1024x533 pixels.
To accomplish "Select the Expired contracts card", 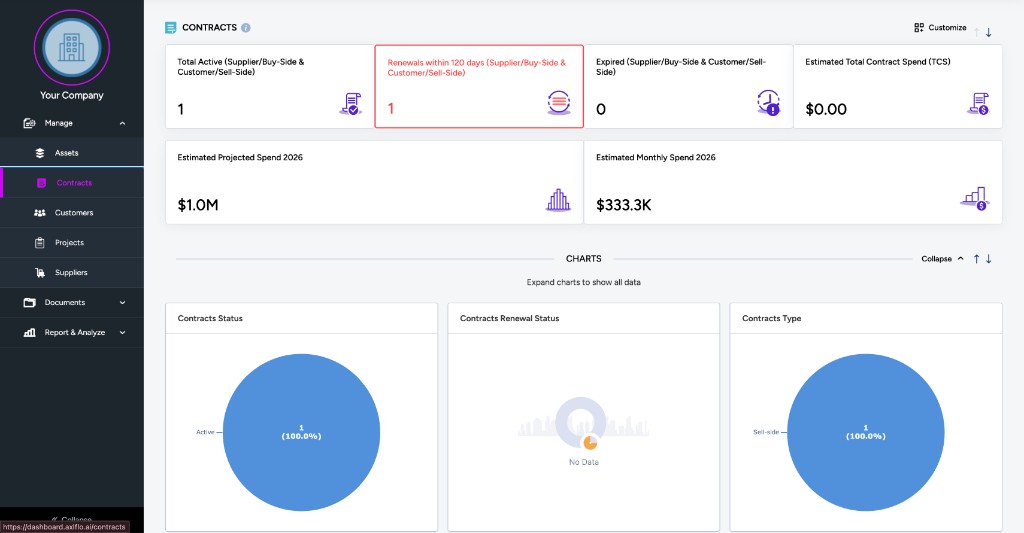I will 688,86.
